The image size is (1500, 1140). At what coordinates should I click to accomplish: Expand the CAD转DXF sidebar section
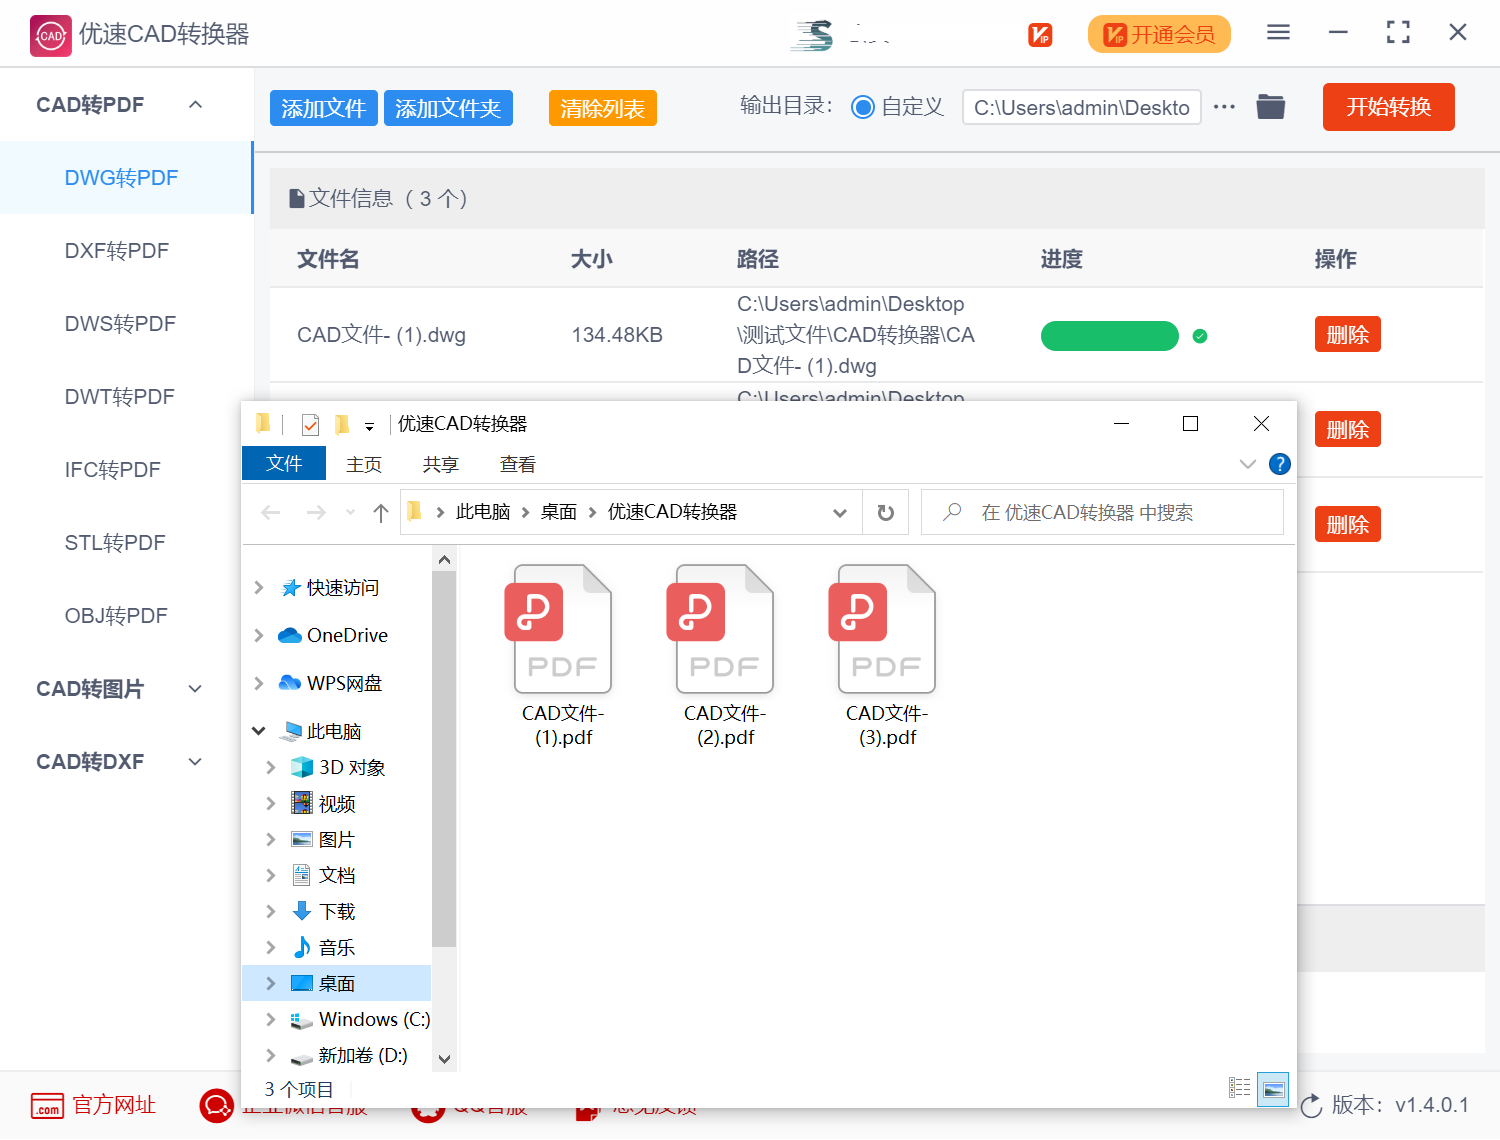196,762
